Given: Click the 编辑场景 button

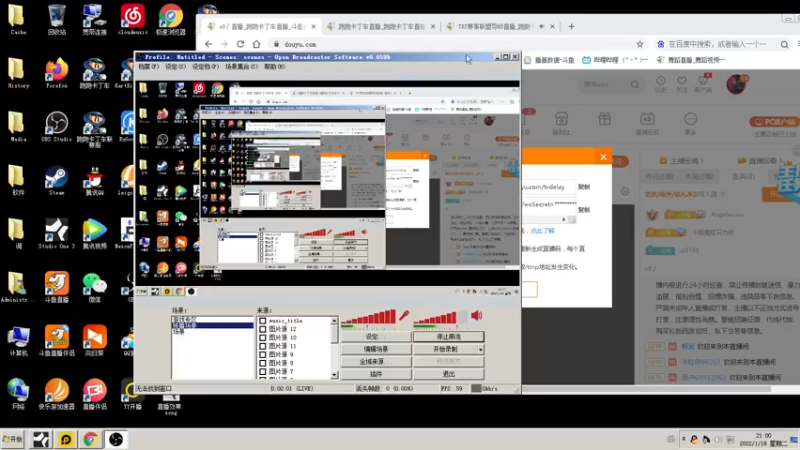Looking at the screenshot, I should (x=376, y=349).
